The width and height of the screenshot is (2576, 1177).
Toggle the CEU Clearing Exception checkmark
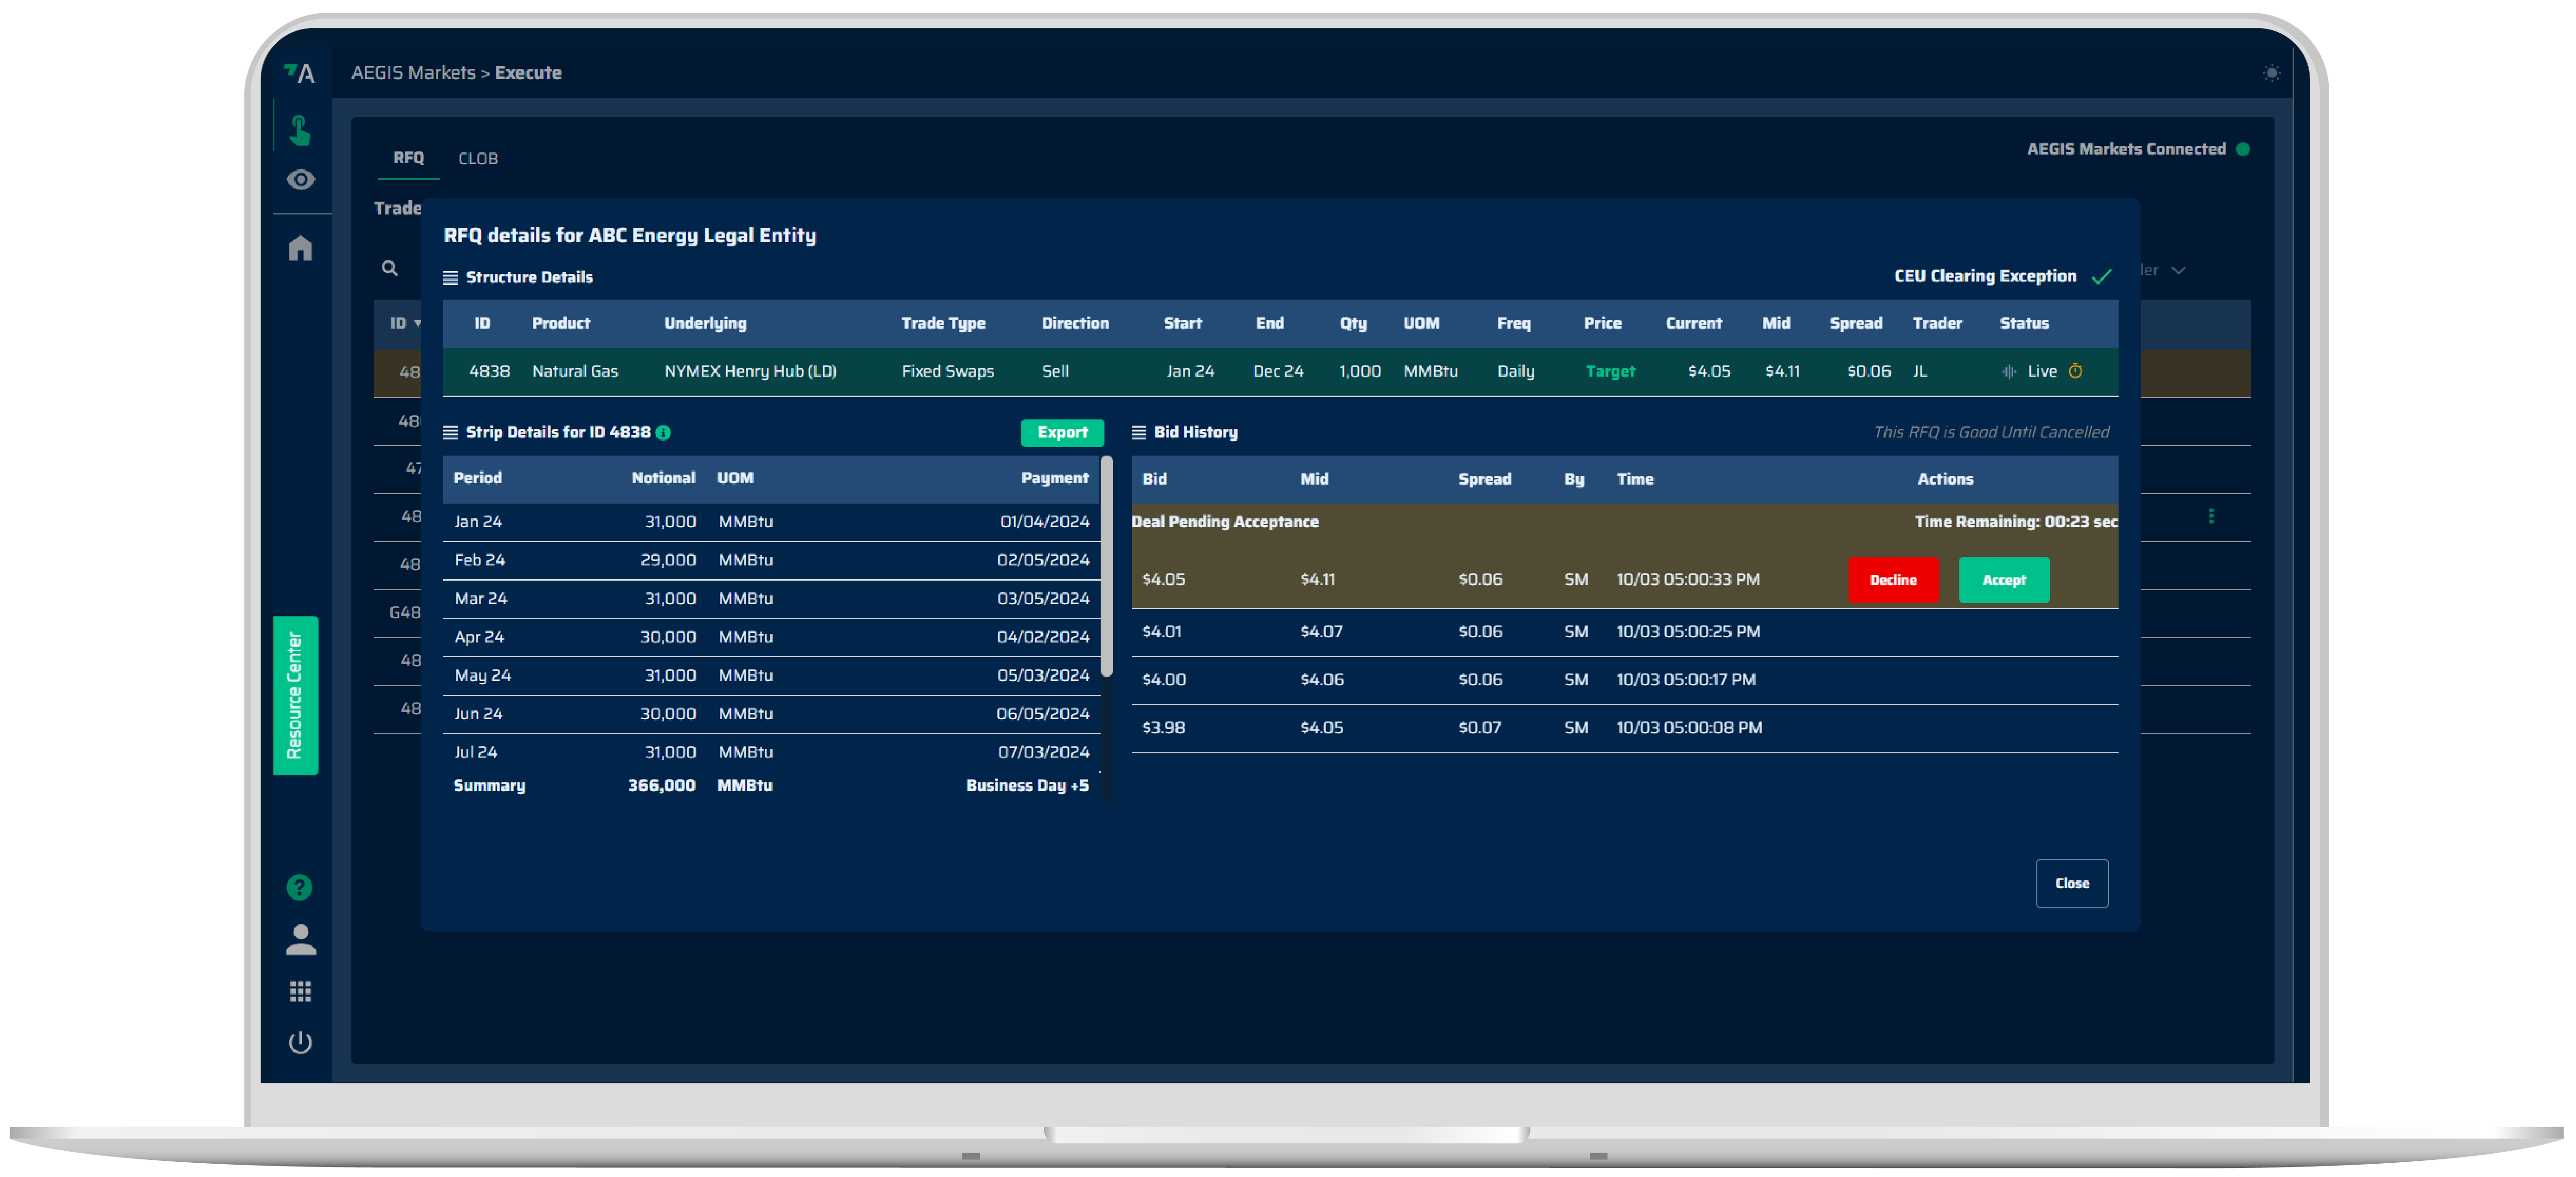(x=2101, y=276)
